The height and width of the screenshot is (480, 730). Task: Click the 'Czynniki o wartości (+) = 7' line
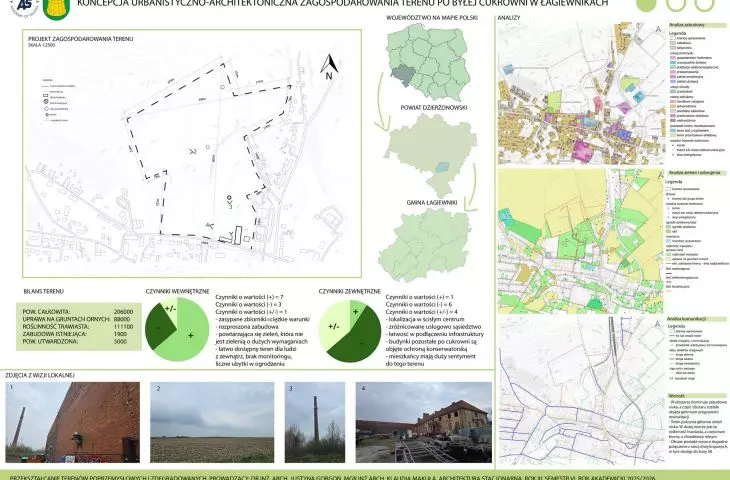250,297
